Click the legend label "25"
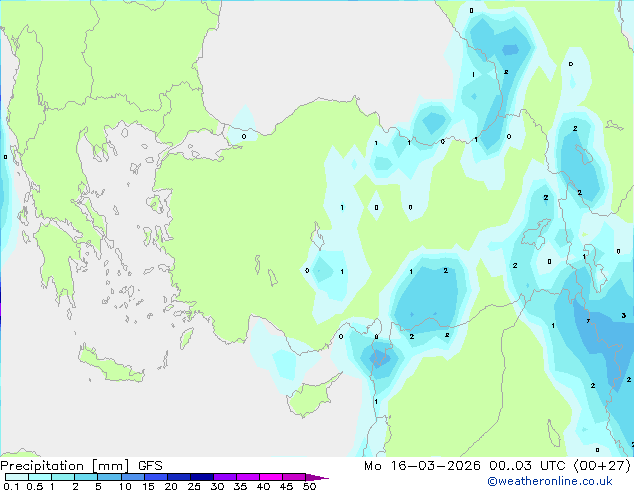 point(194,486)
